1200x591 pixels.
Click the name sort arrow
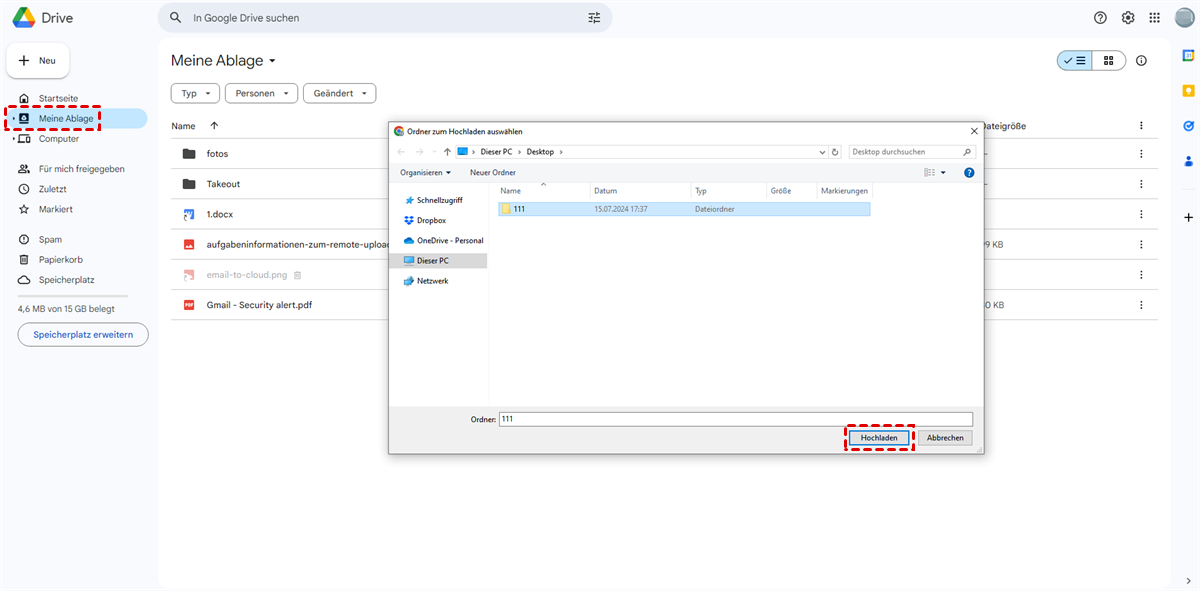pos(213,126)
